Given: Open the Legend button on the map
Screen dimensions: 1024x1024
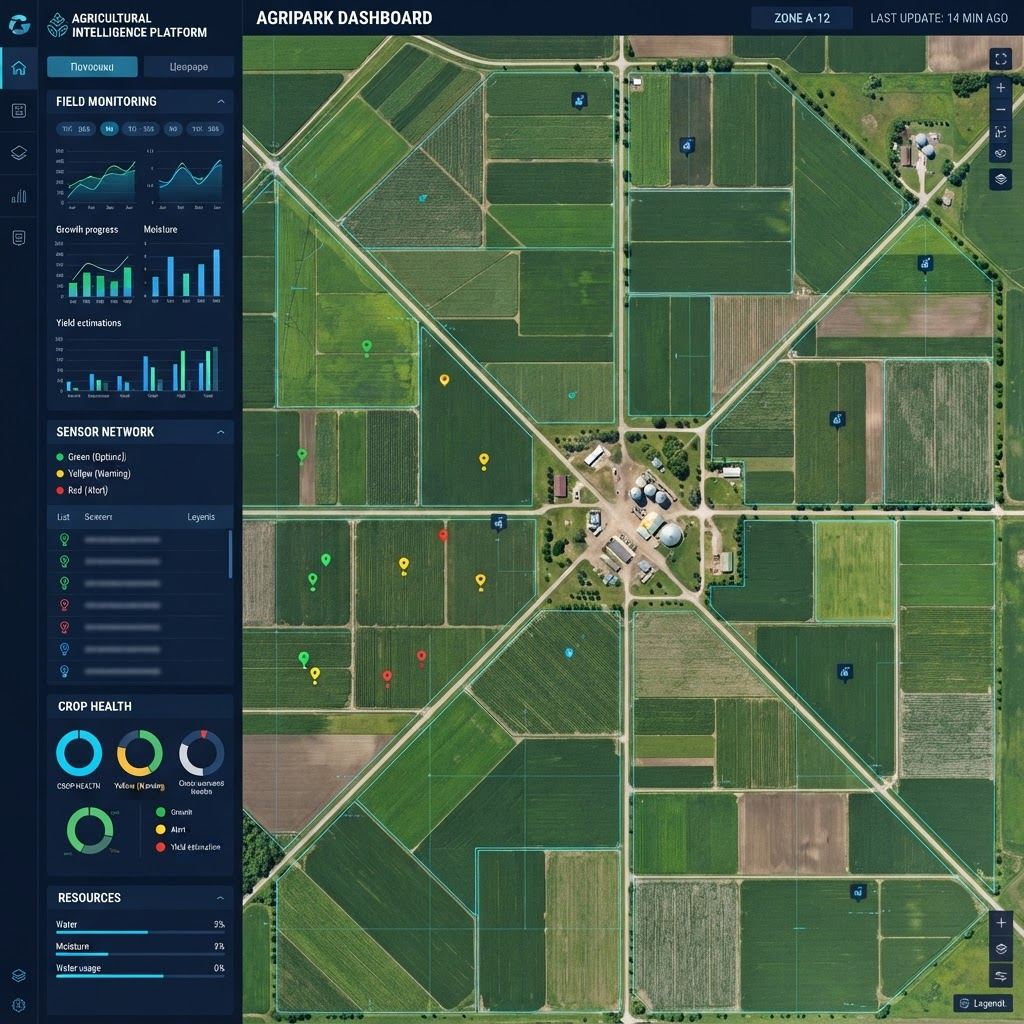Looking at the screenshot, I should (x=982, y=1004).
